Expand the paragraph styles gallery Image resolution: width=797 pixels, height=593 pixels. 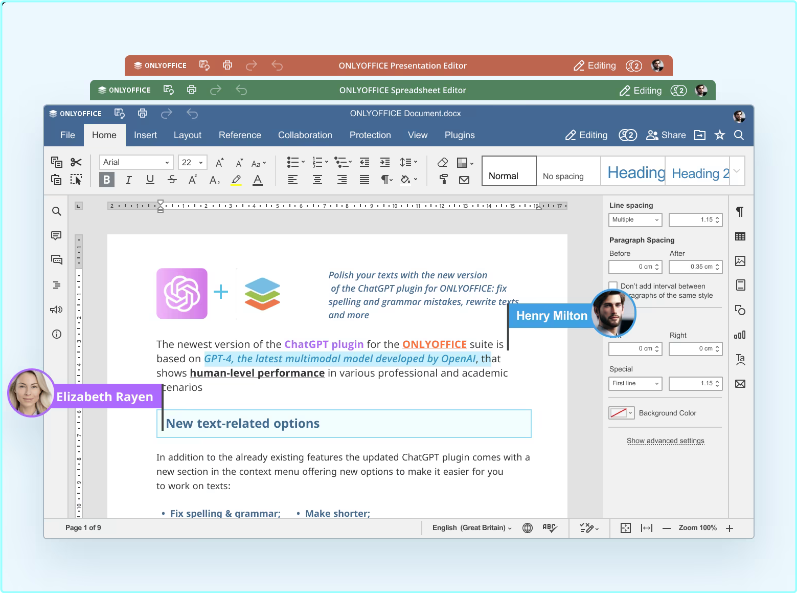(738, 172)
